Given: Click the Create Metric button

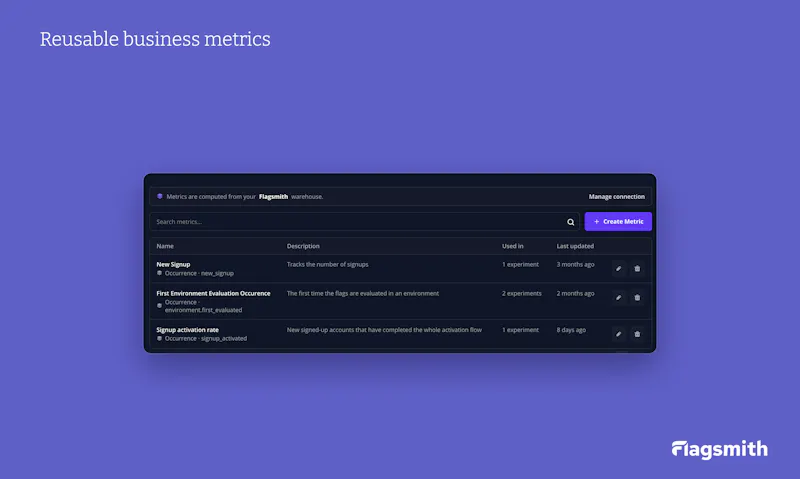Looking at the screenshot, I should click(618, 221).
